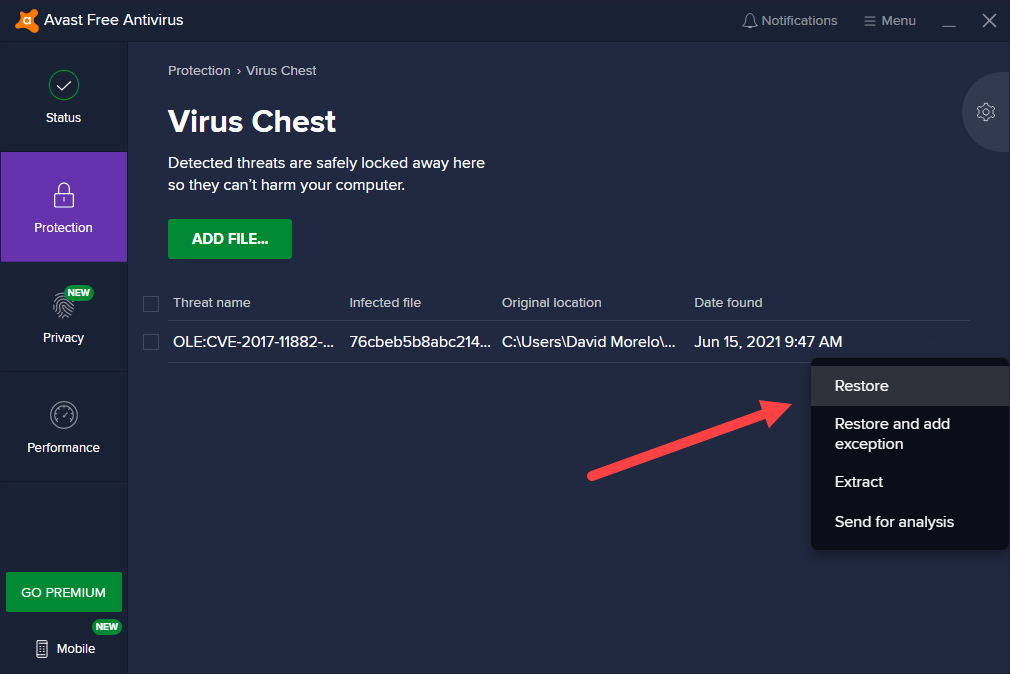The width and height of the screenshot is (1010, 674).
Task: Tick the select-all checkbox in header
Action: (151, 303)
